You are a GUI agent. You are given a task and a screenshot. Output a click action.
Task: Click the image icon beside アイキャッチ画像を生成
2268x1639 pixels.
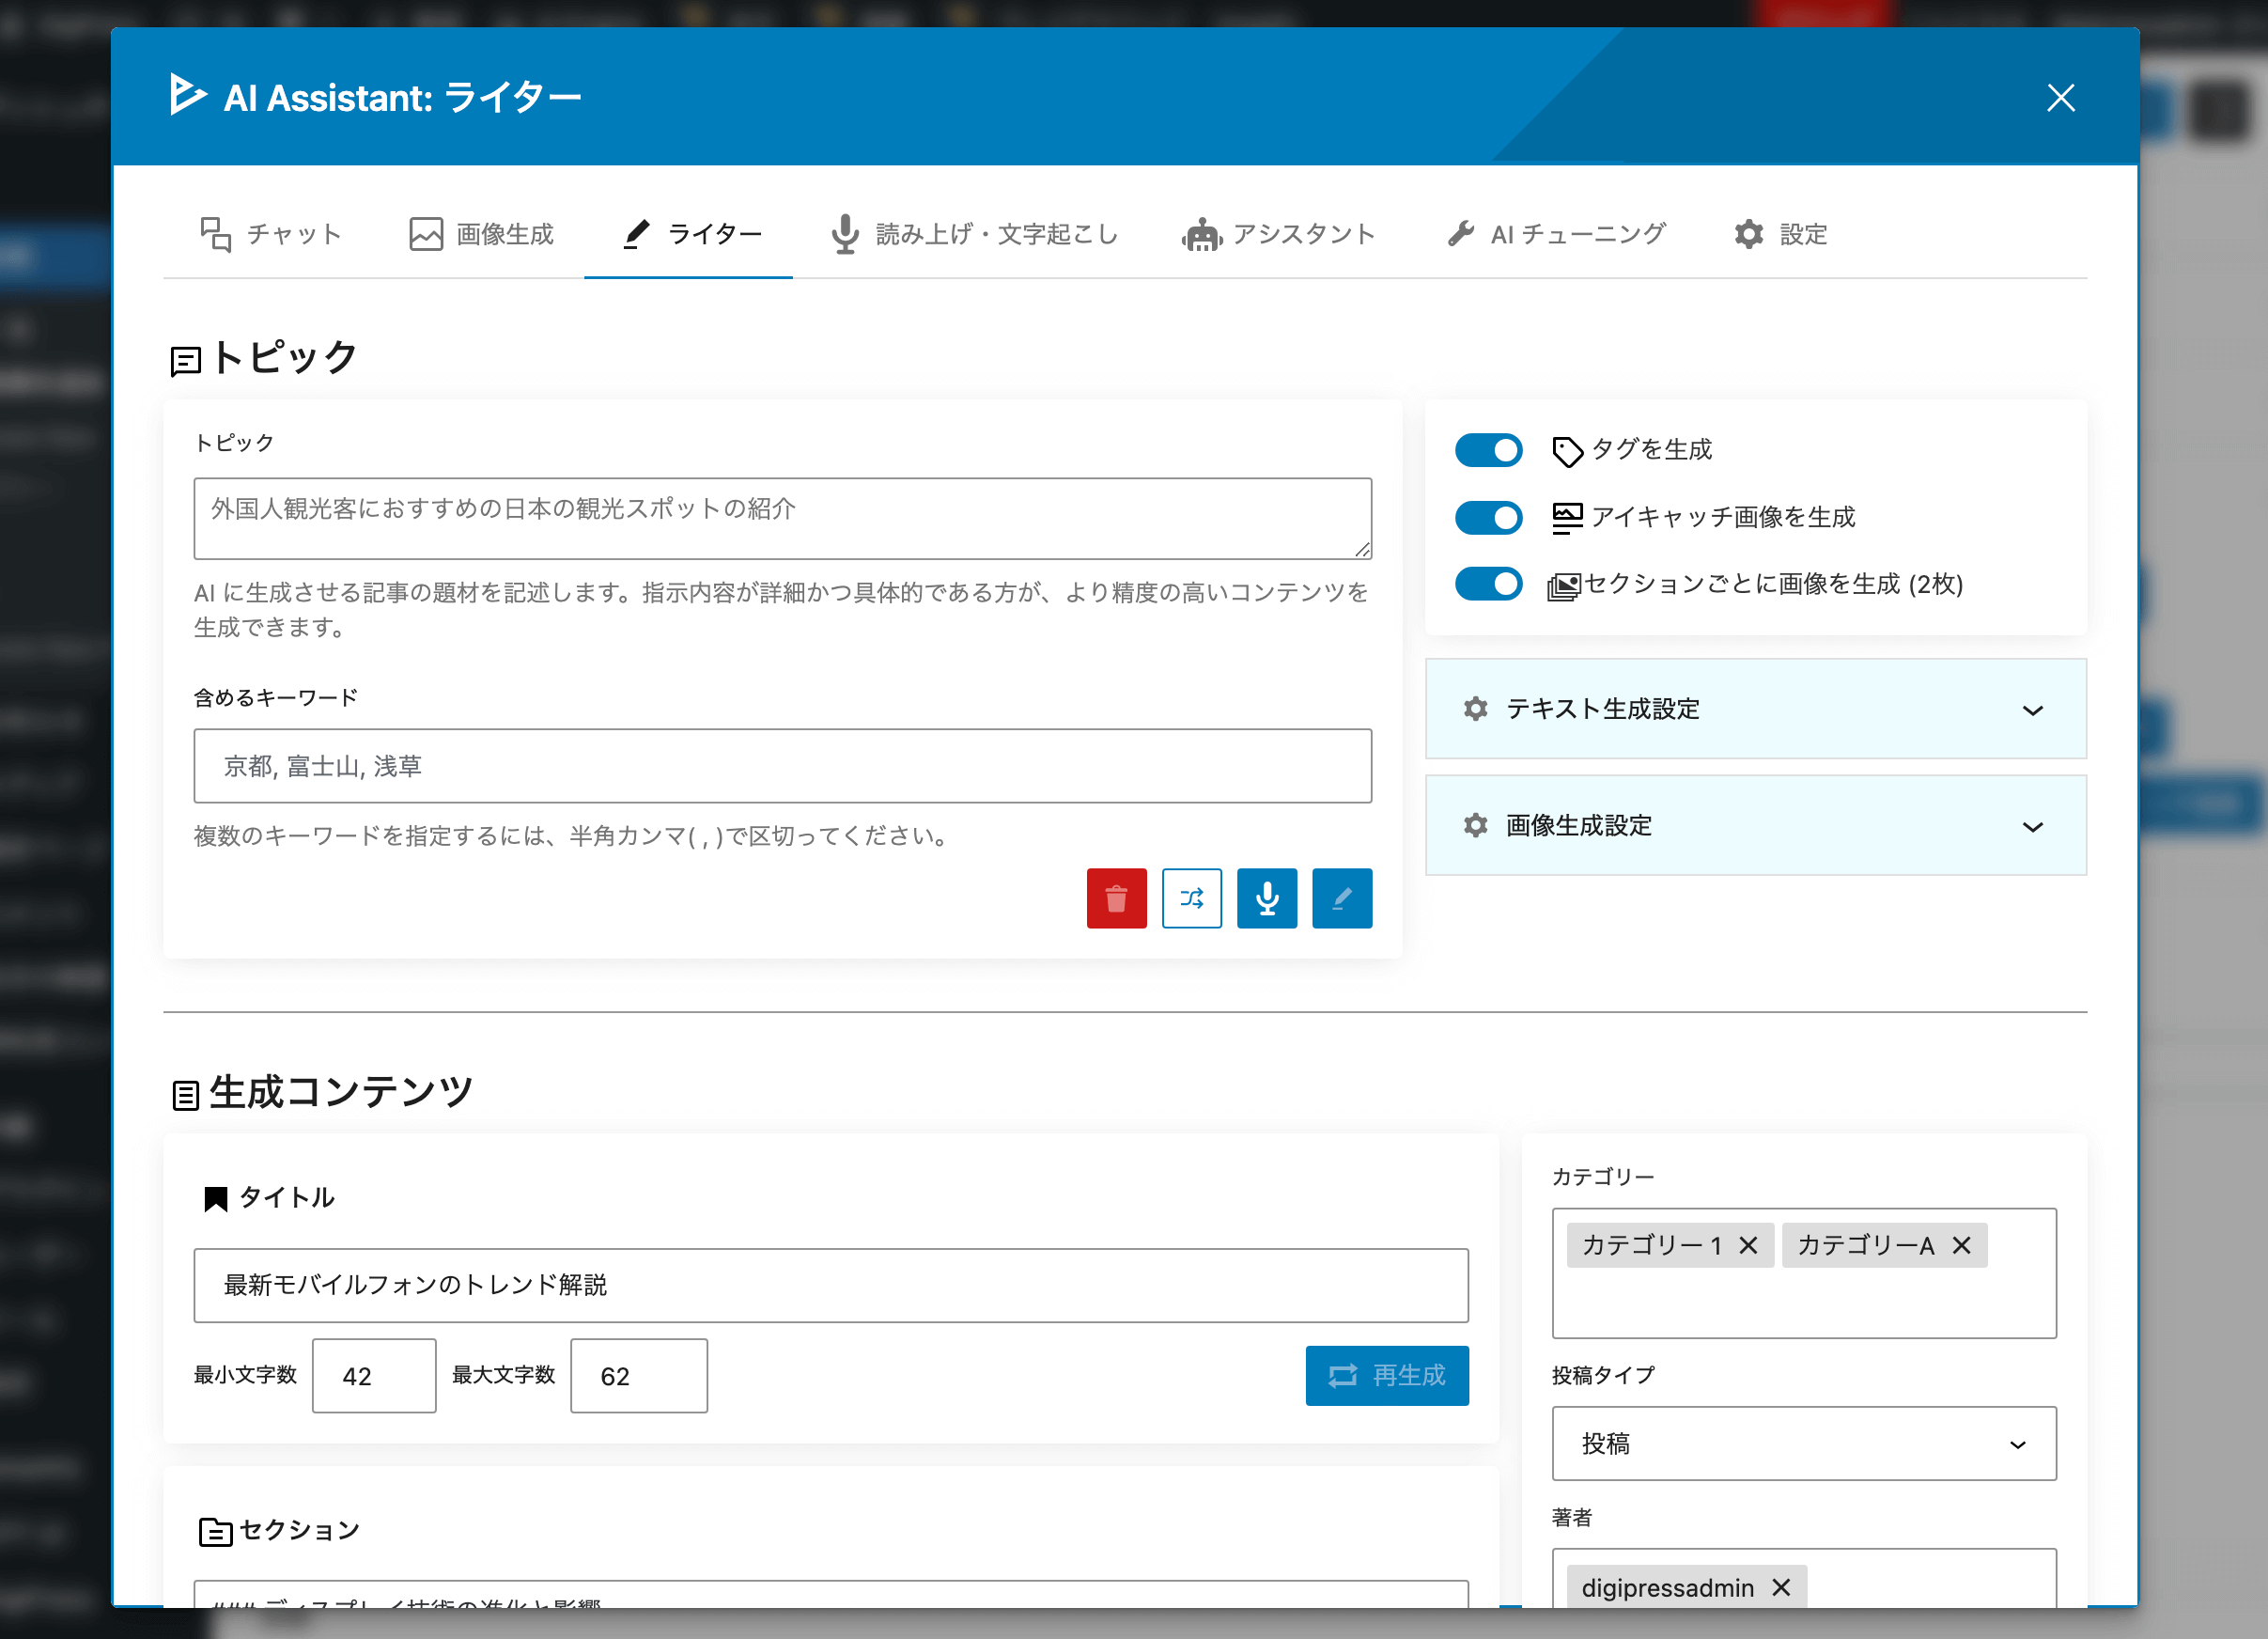1566,517
